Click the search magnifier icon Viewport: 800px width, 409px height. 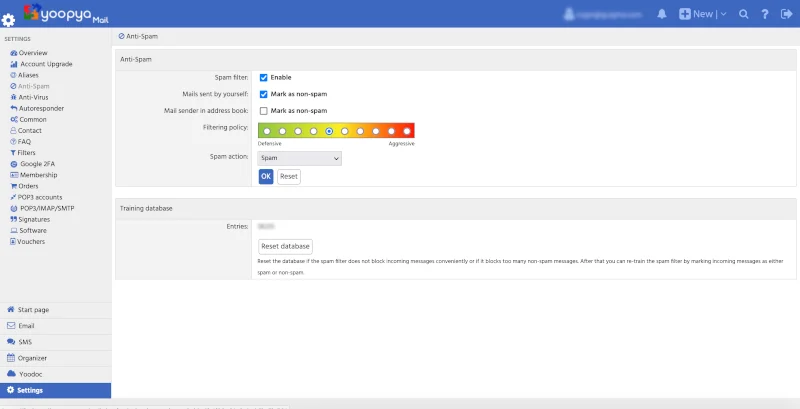pos(743,14)
